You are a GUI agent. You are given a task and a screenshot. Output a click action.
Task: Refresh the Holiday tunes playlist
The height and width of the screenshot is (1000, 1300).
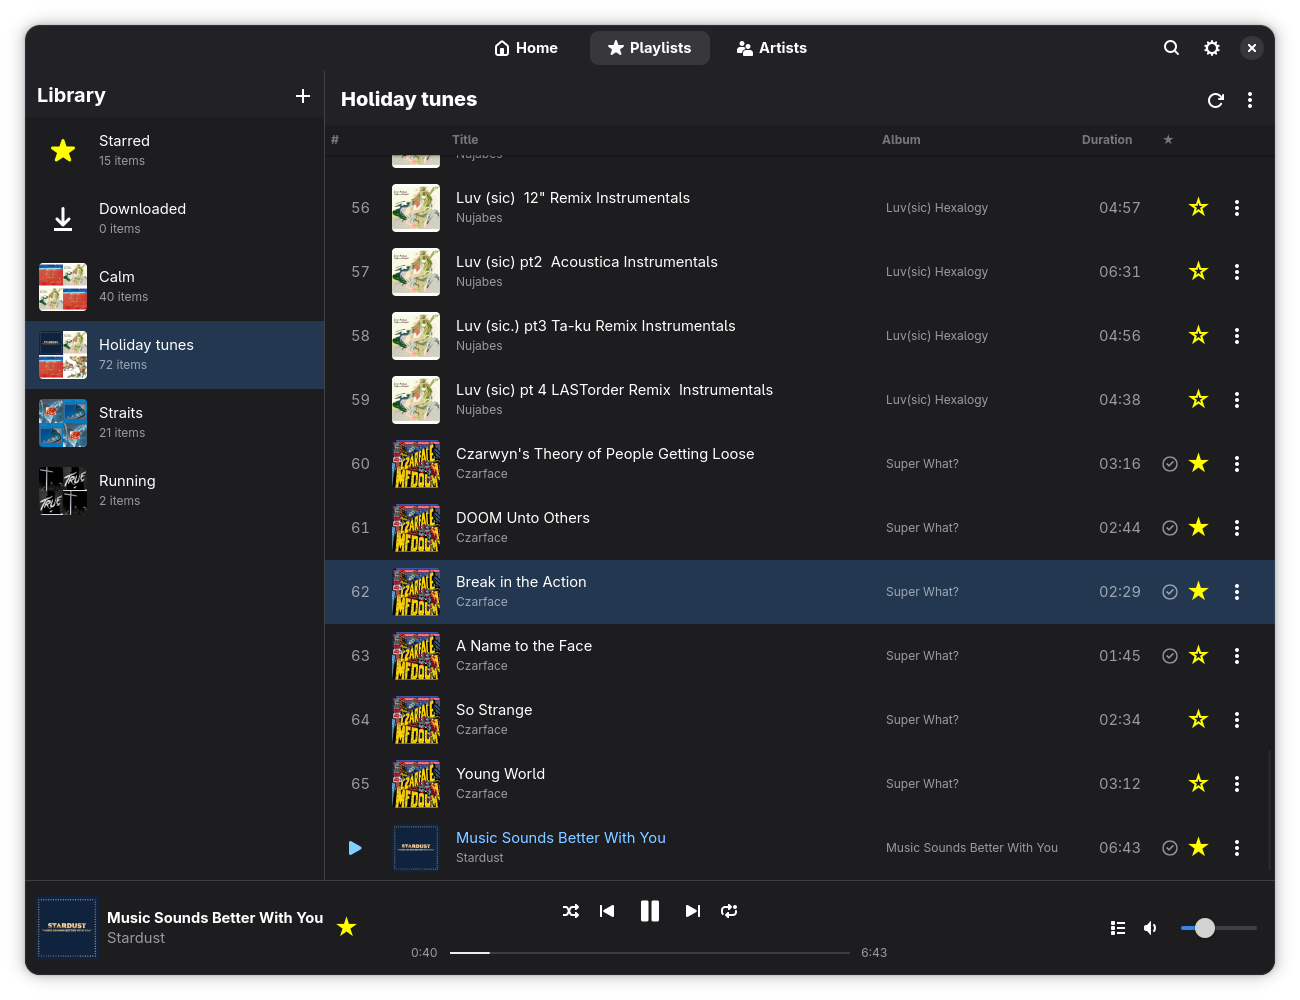[x=1216, y=100]
